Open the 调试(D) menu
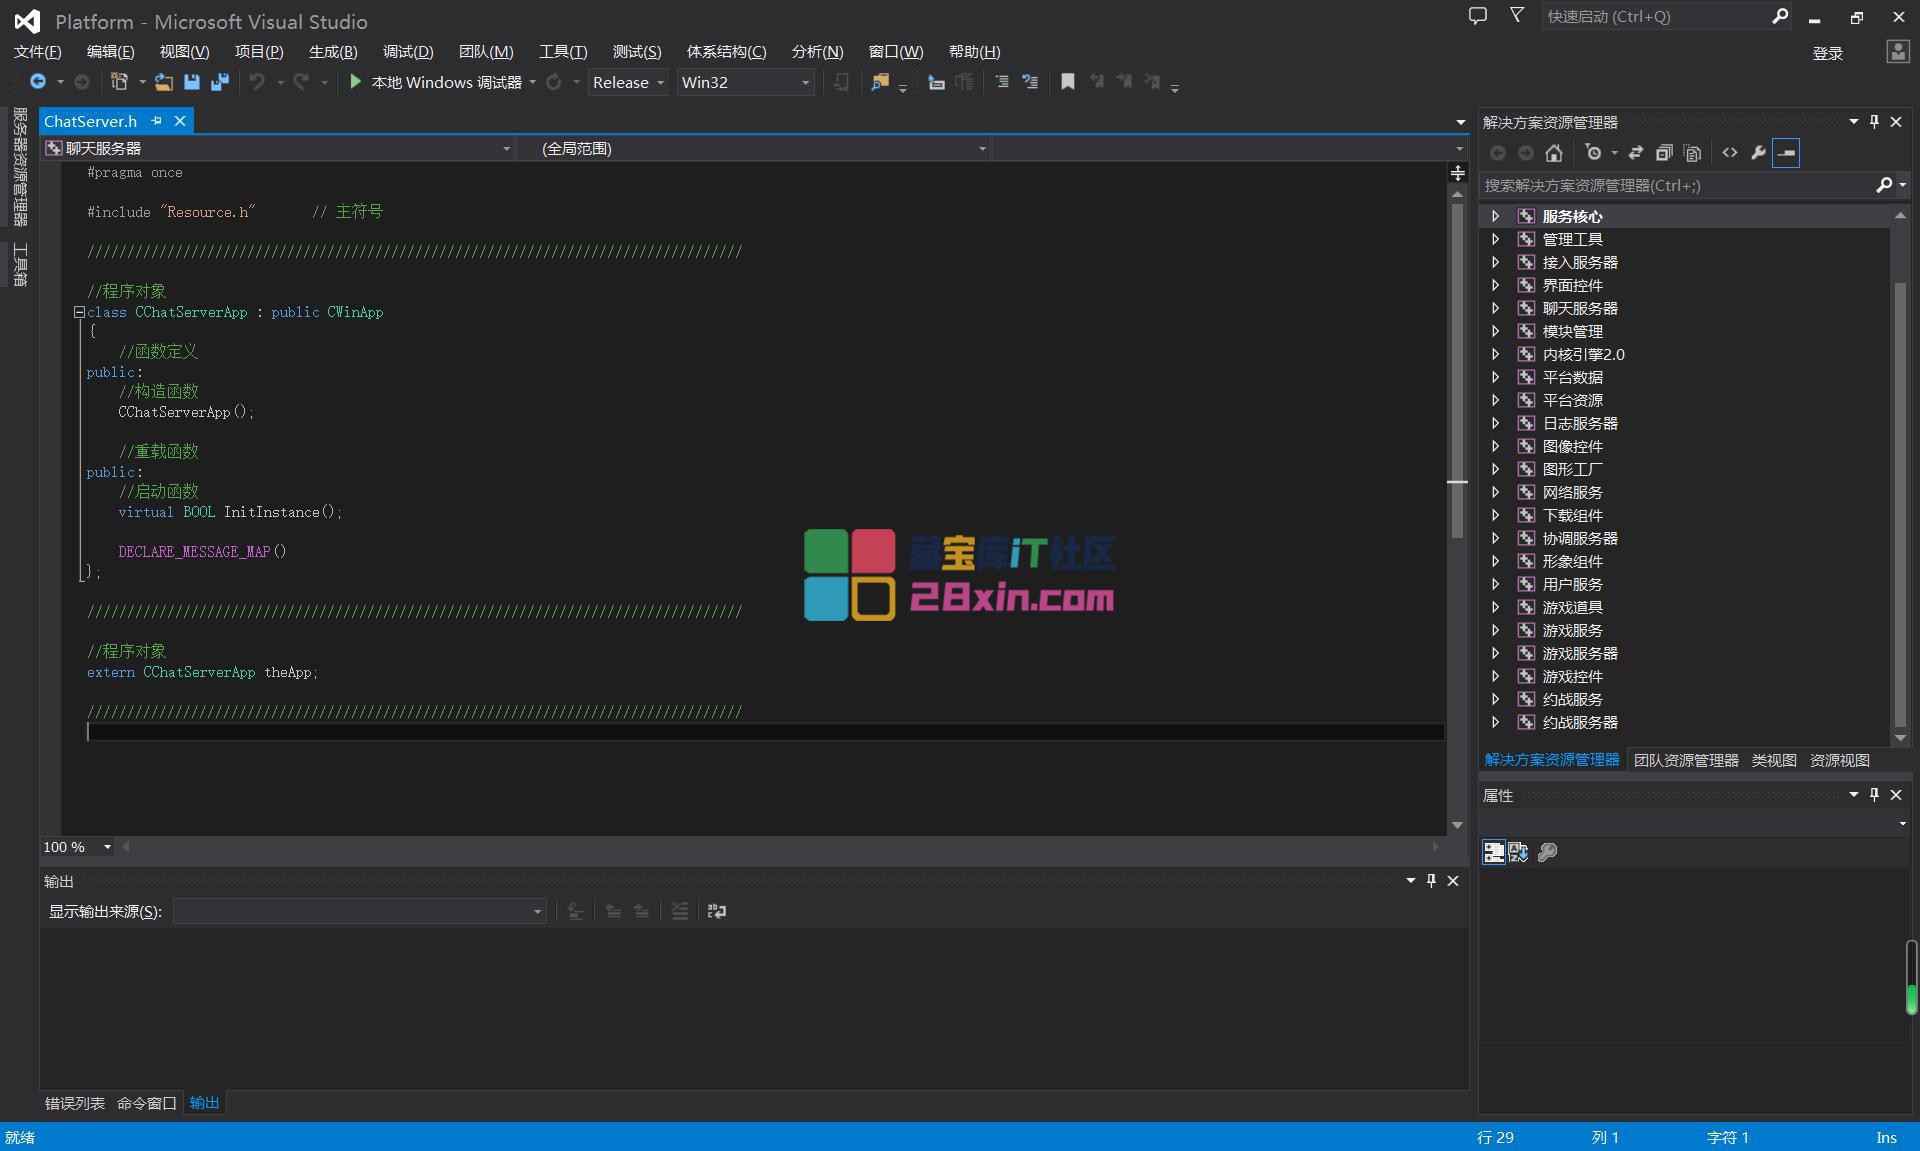The image size is (1920, 1151). point(408,52)
